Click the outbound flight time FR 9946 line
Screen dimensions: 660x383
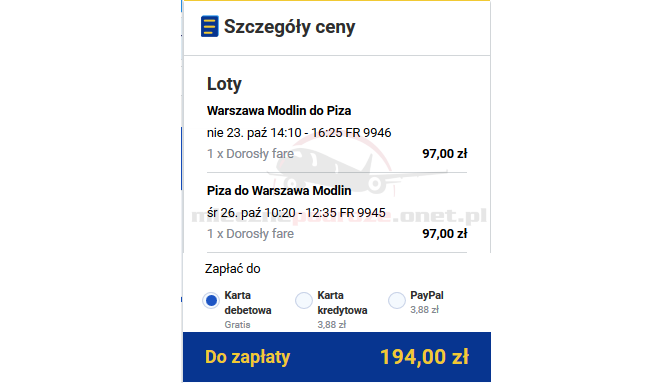tap(299, 133)
